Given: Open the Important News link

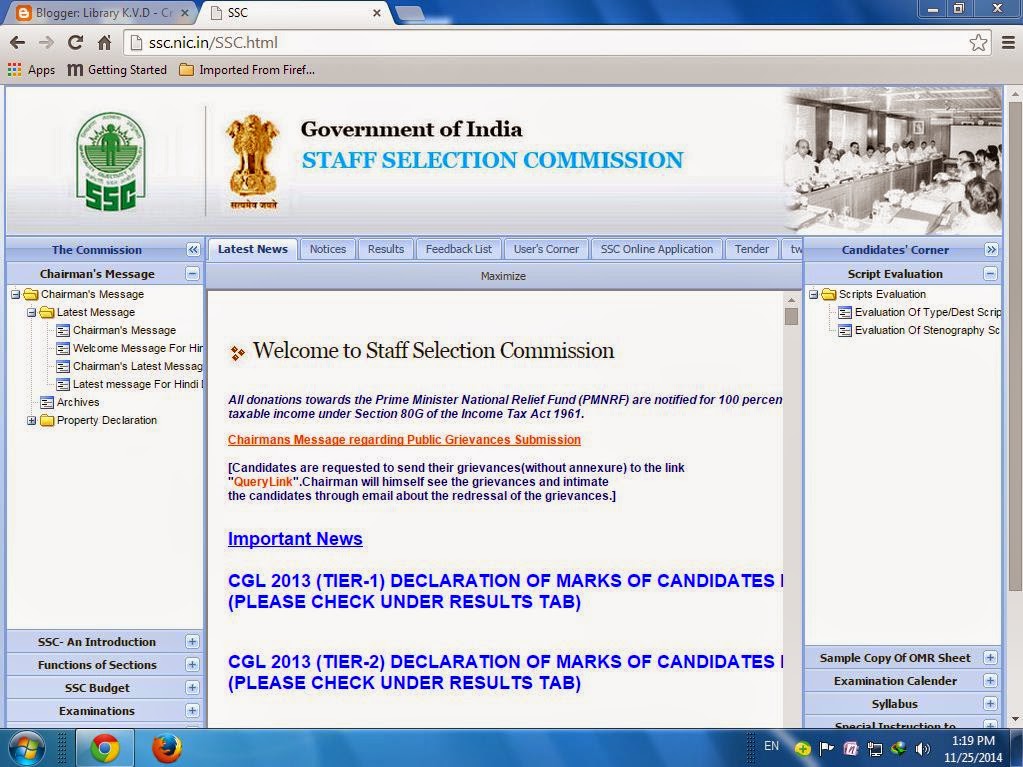Looking at the screenshot, I should (x=295, y=539).
